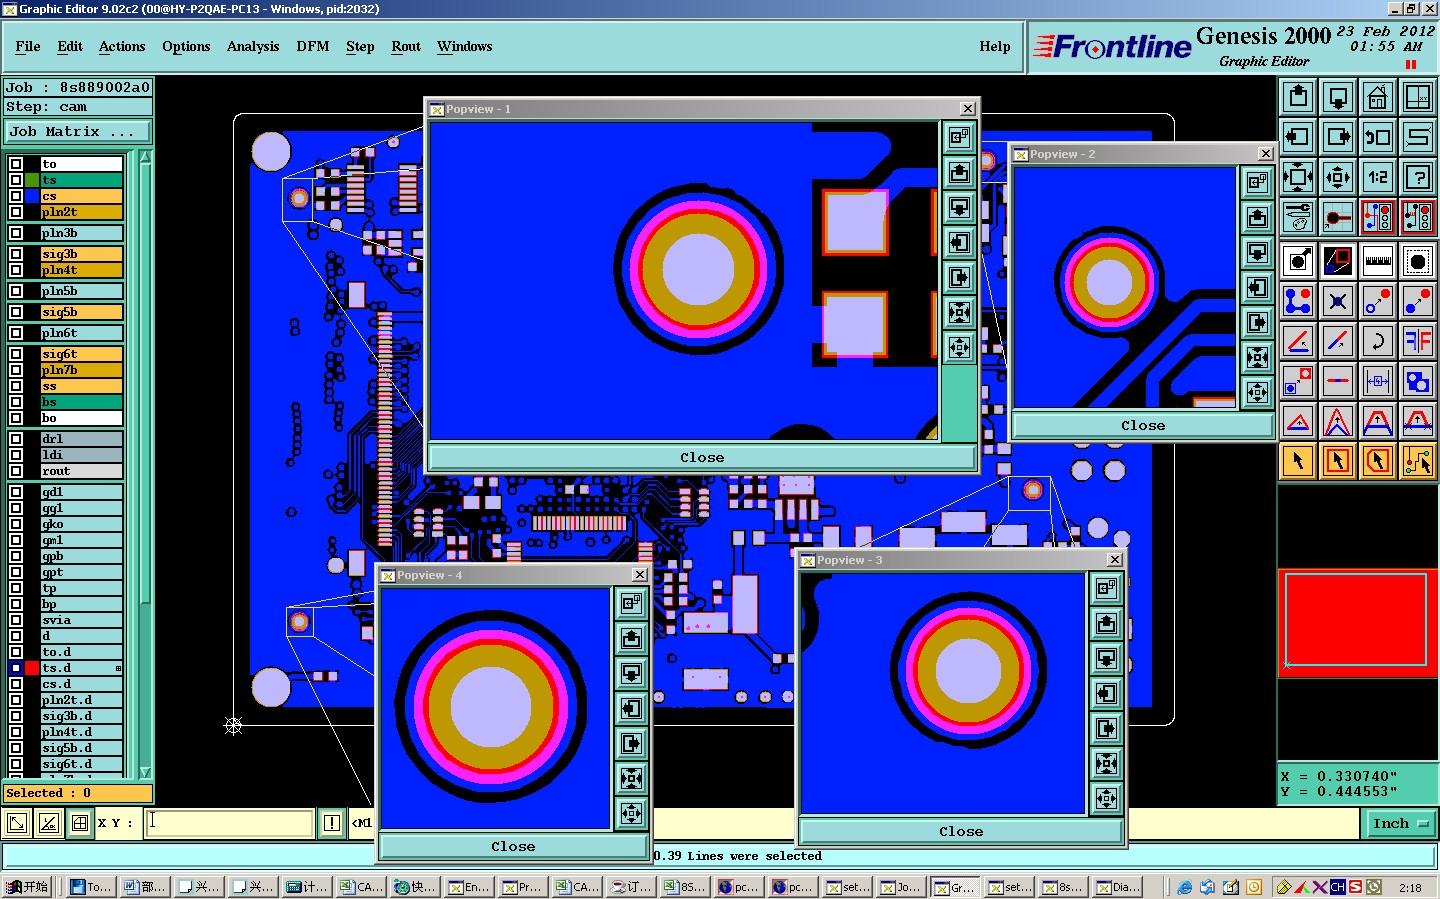Click the Windows Start button in taskbar

pyautogui.click(x=27, y=887)
